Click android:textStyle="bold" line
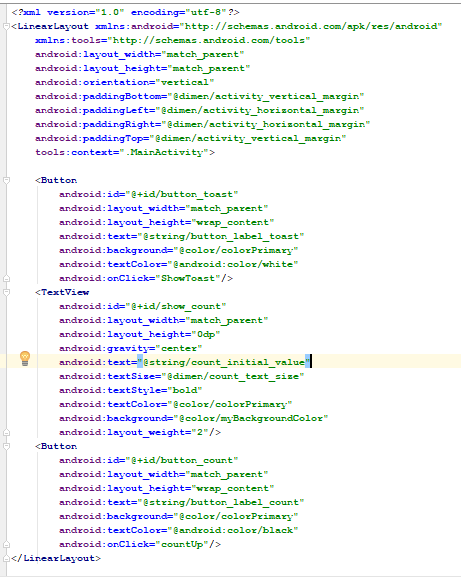 (x=131, y=390)
